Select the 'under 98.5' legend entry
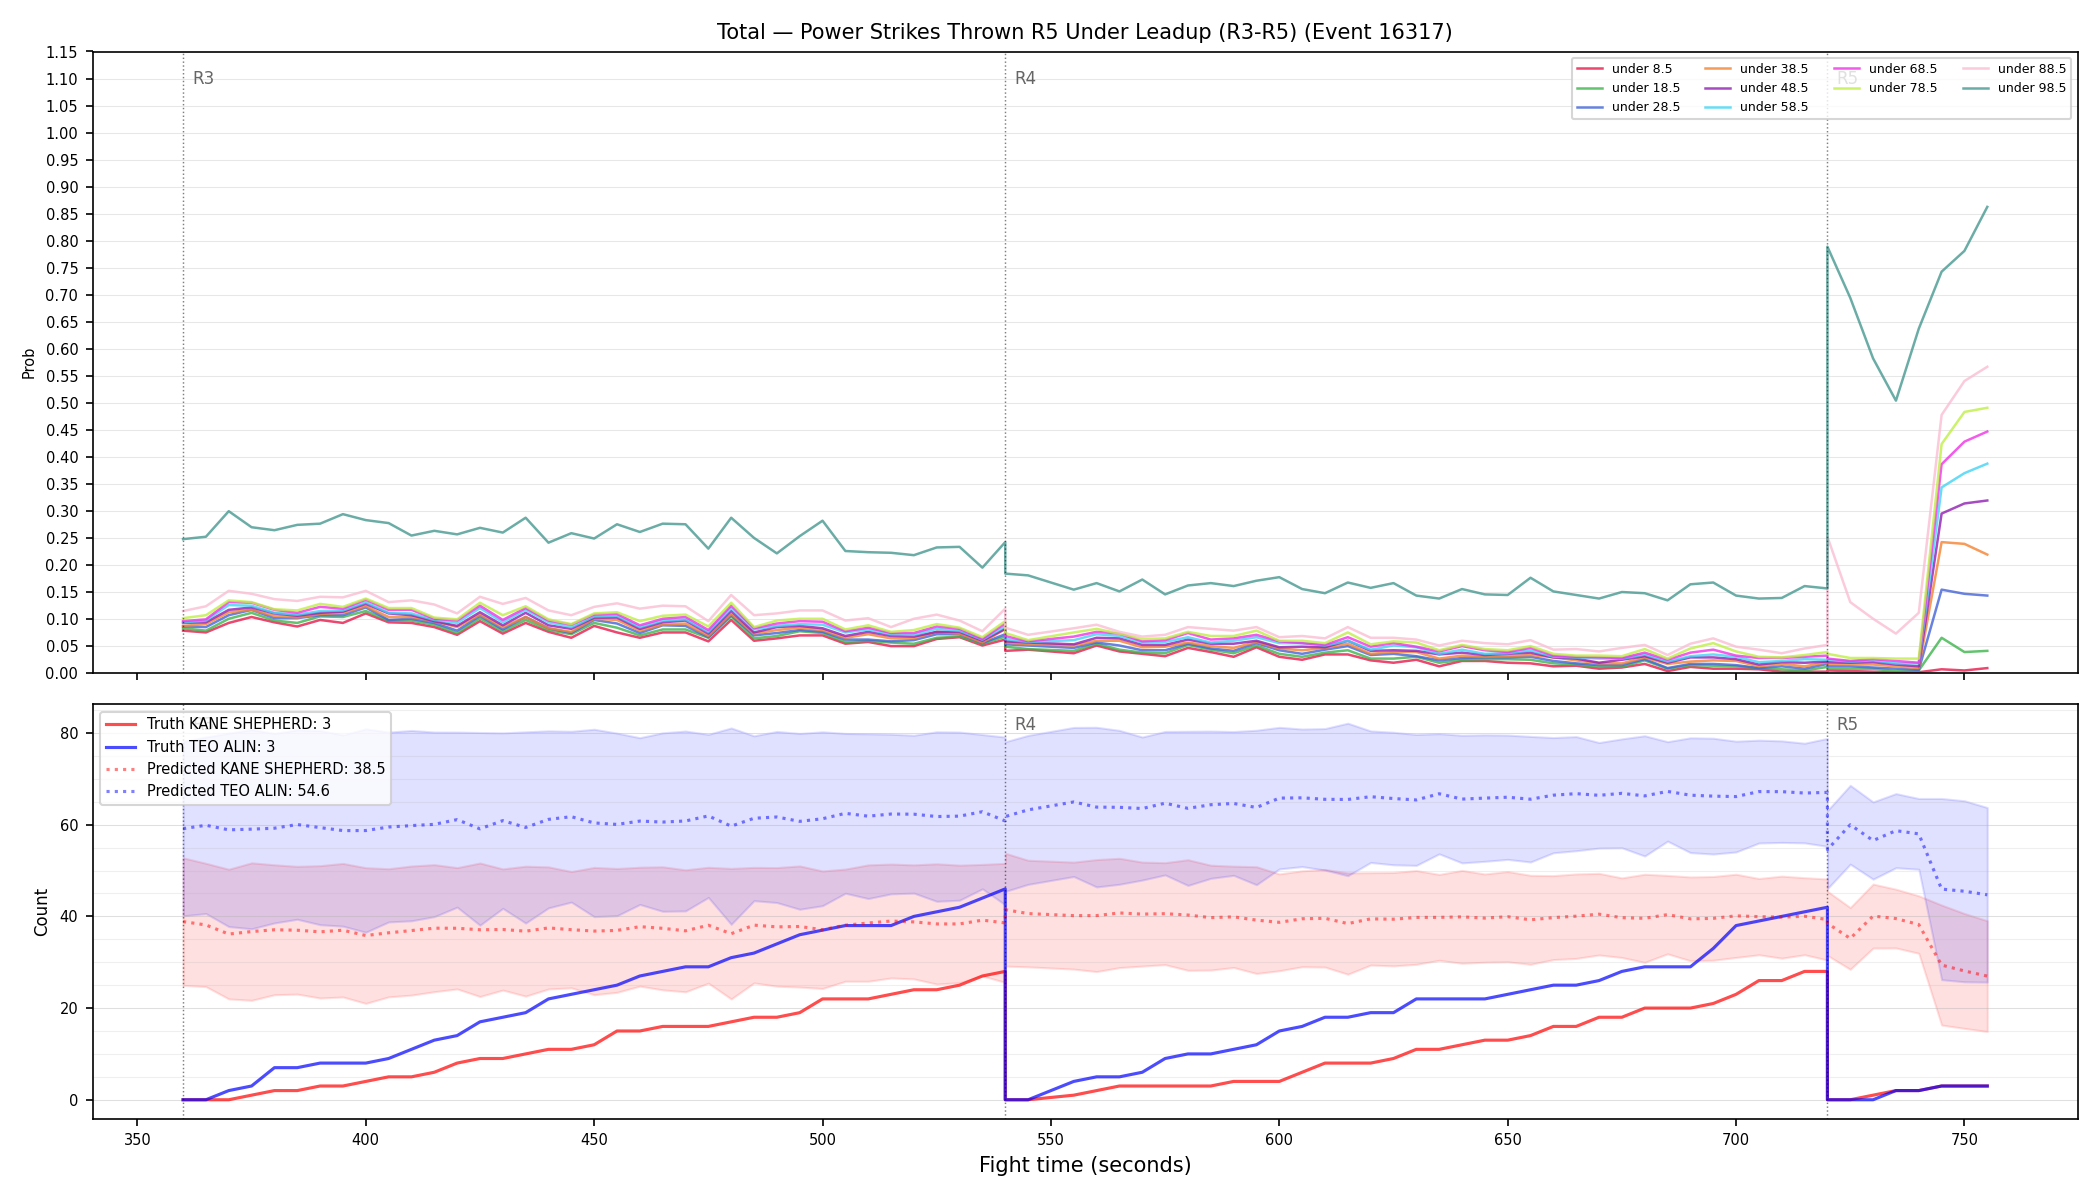 tap(2014, 88)
